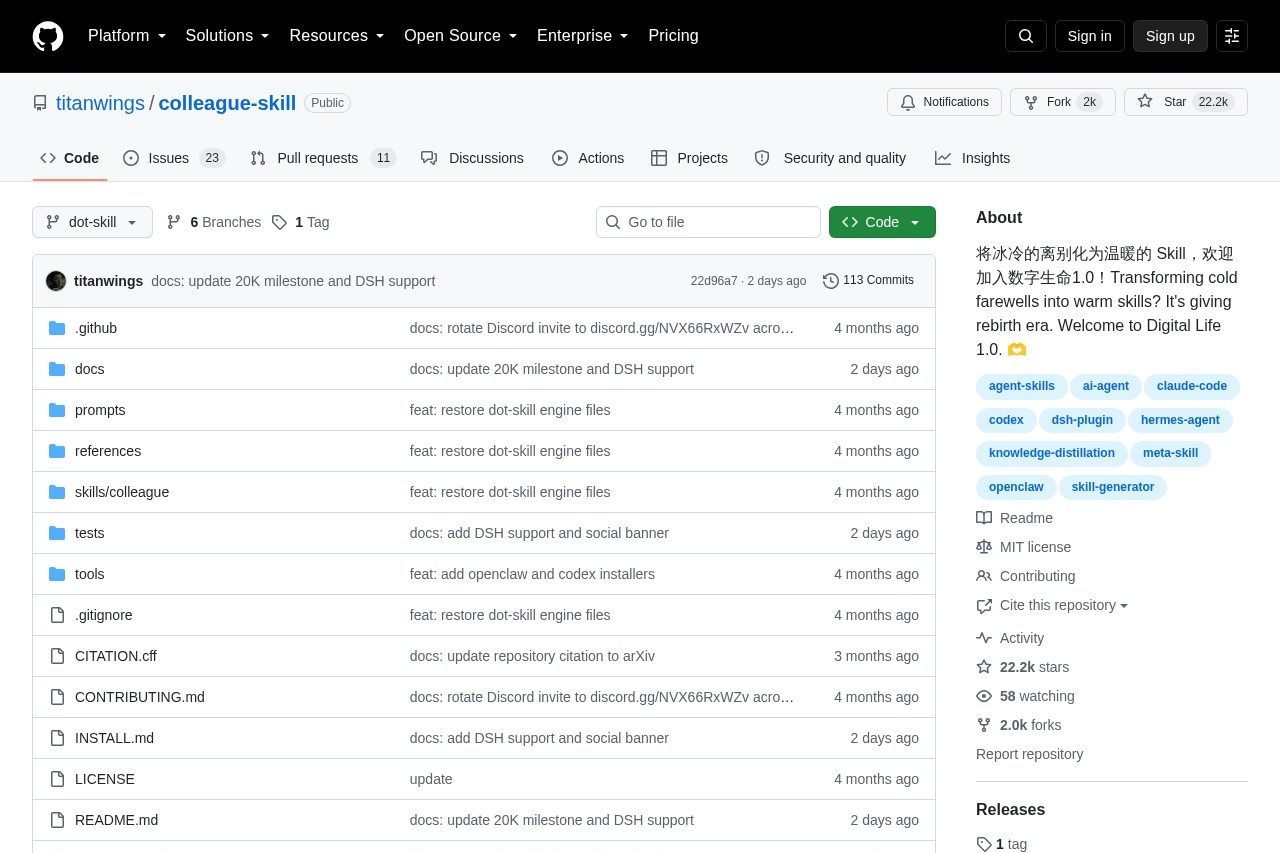This screenshot has height=853, width=1280.
Task: Click the commit history clock icon
Action: pos(831,281)
